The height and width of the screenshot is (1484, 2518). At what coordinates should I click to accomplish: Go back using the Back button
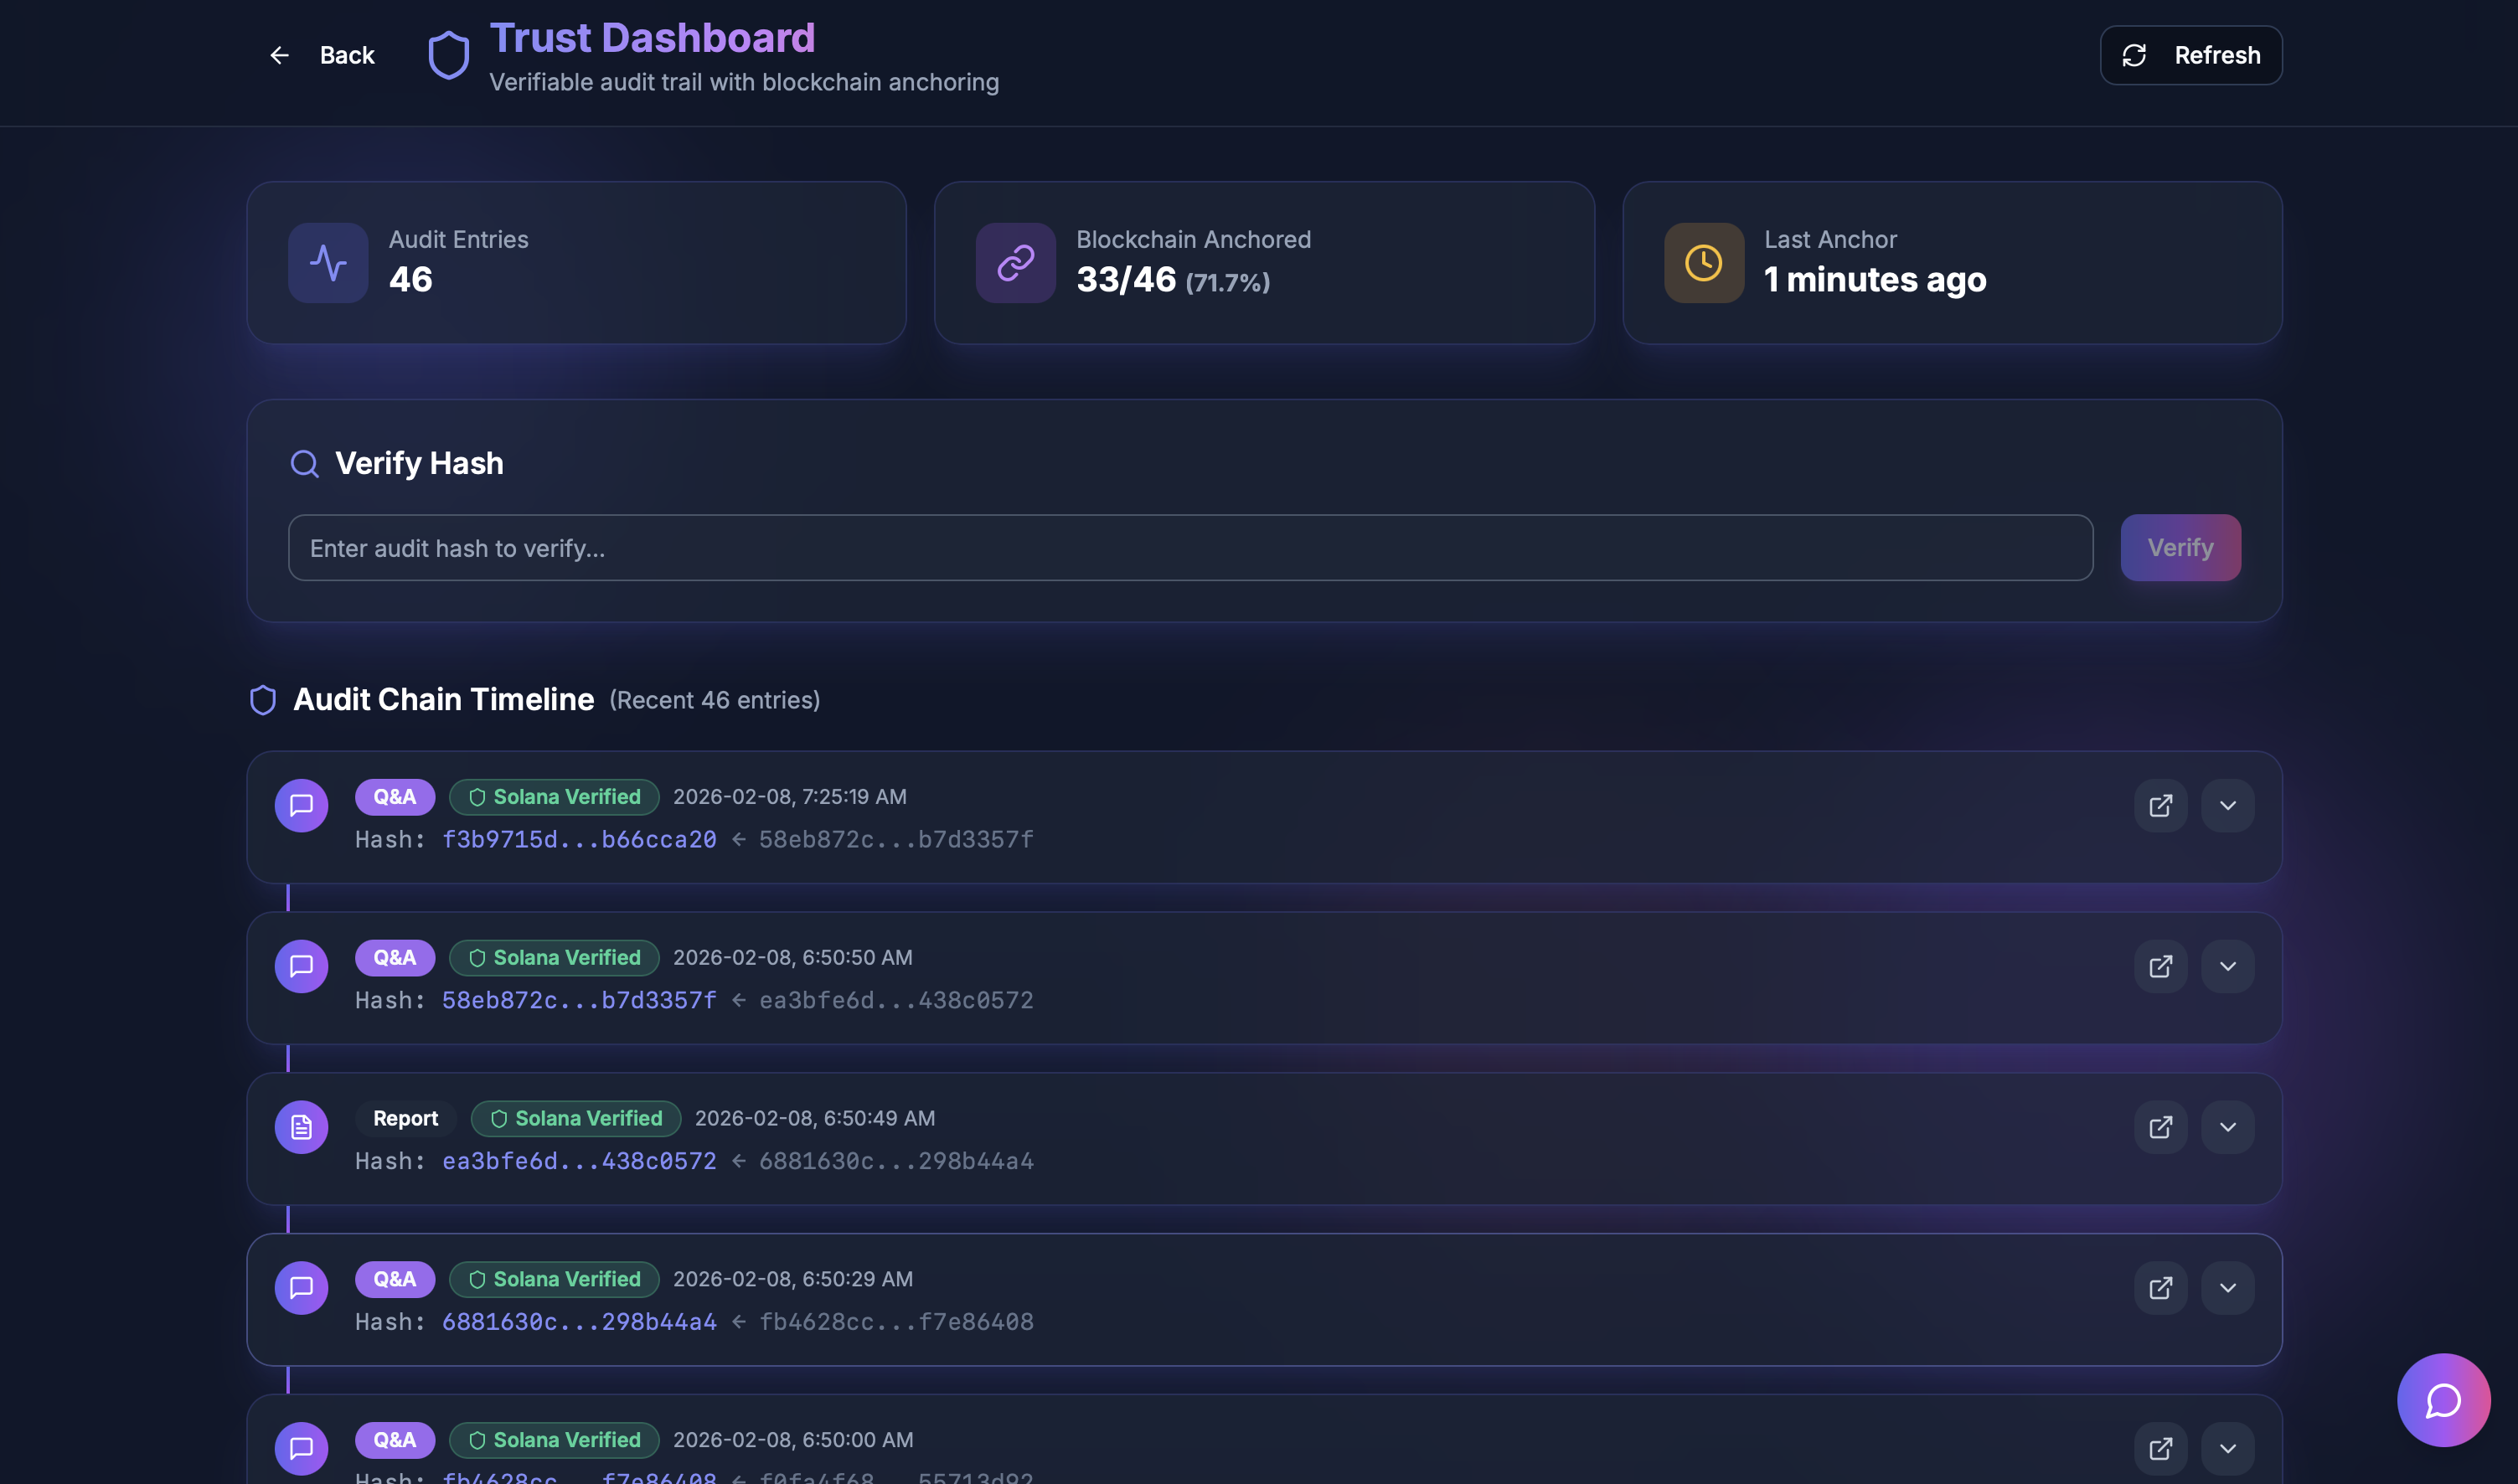322,55
